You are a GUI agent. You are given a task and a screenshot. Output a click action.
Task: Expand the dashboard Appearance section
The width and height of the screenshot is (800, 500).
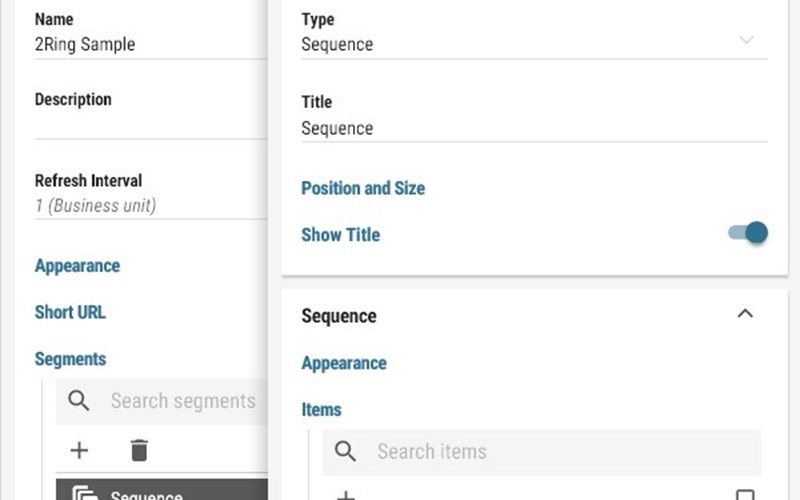[x=77, y=266]
